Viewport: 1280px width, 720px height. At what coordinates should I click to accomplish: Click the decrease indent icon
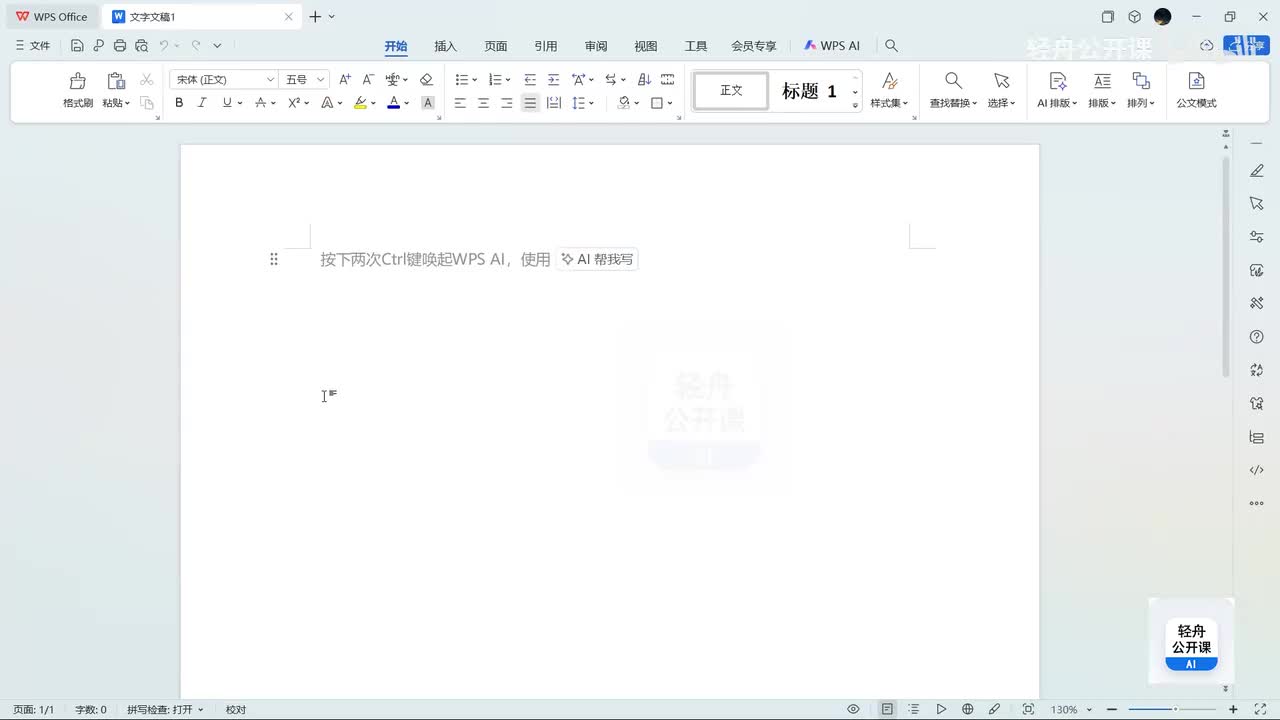point(530,79)
